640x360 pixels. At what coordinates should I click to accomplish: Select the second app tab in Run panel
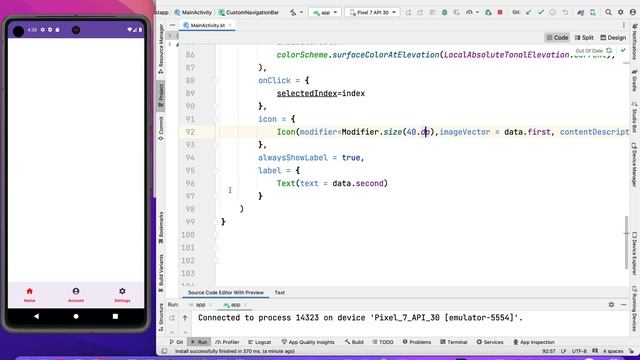coord(235,304)
